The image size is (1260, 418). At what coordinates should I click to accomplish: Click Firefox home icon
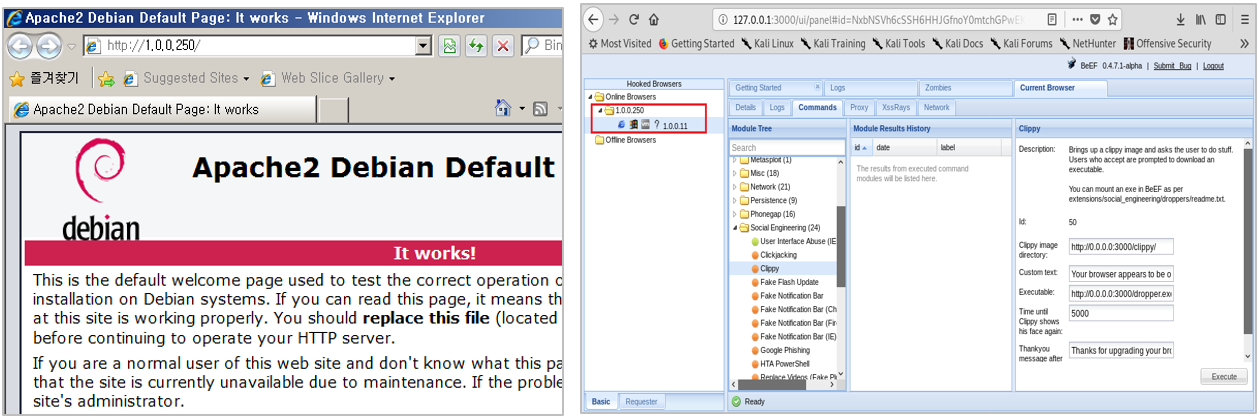[x=654, y=19]
